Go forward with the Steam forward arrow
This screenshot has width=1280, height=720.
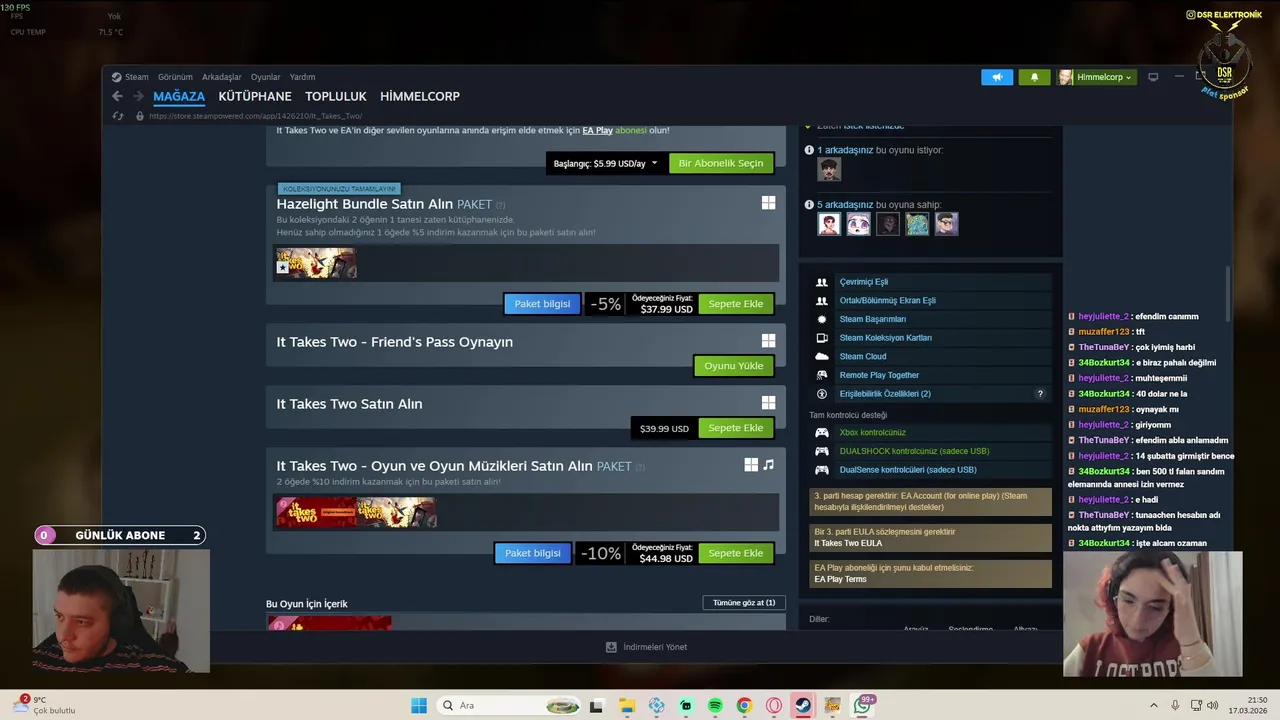[138, 96]
